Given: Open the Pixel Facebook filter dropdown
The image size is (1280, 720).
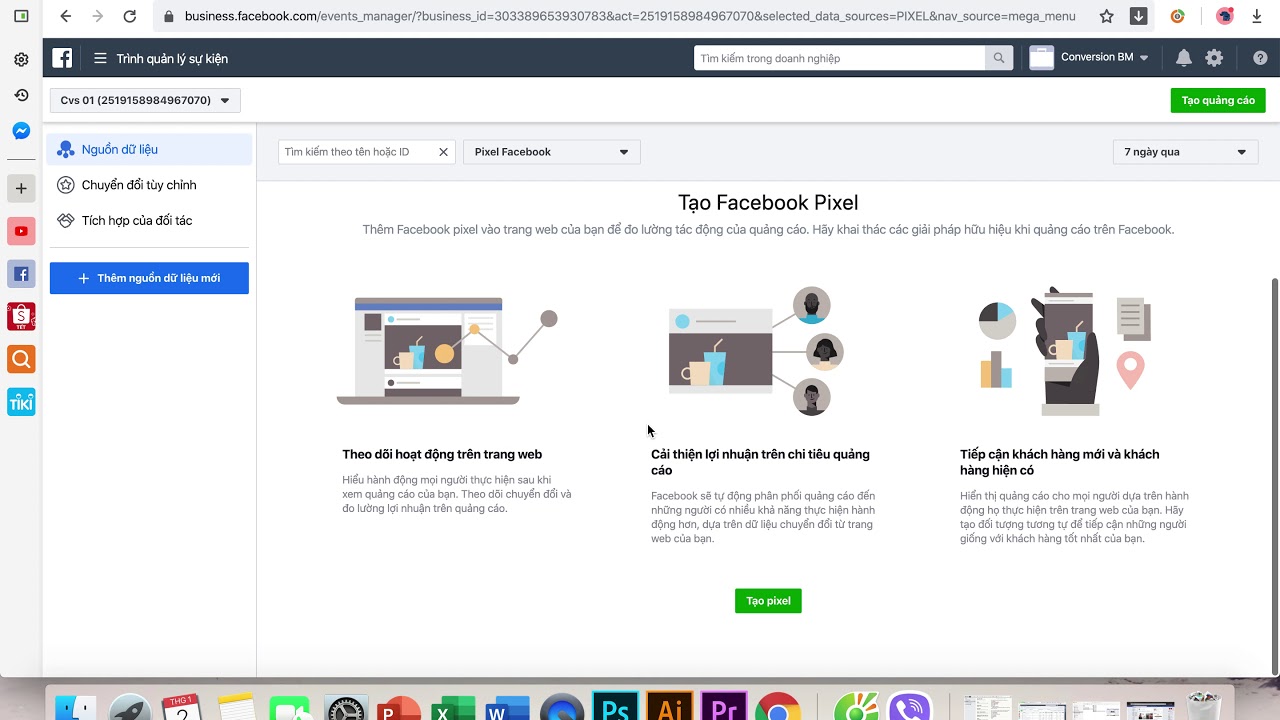Looking at the screenshot, I should (x=551, y=152).
